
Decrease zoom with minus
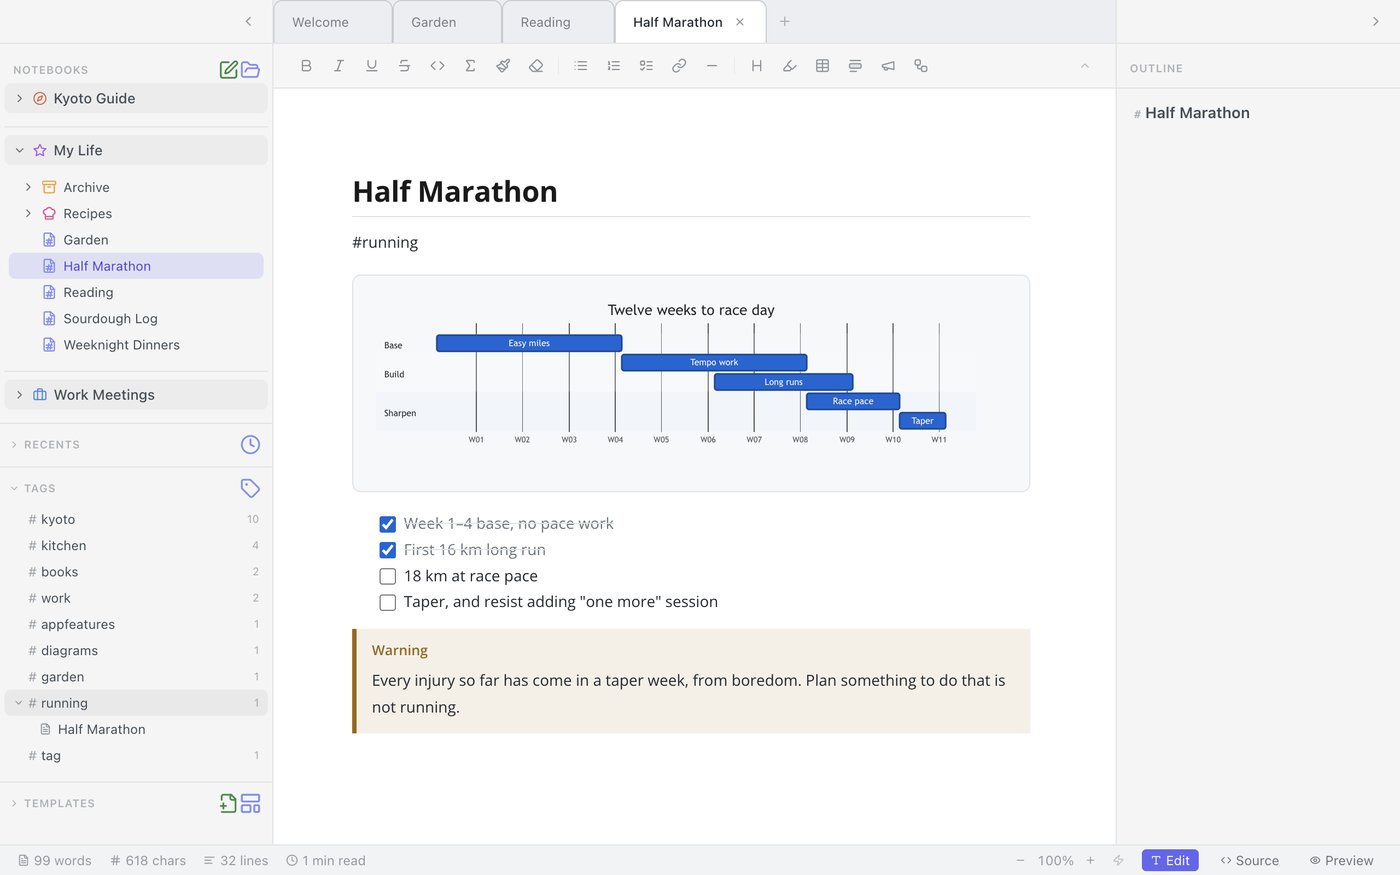(x=1020, y=860)
